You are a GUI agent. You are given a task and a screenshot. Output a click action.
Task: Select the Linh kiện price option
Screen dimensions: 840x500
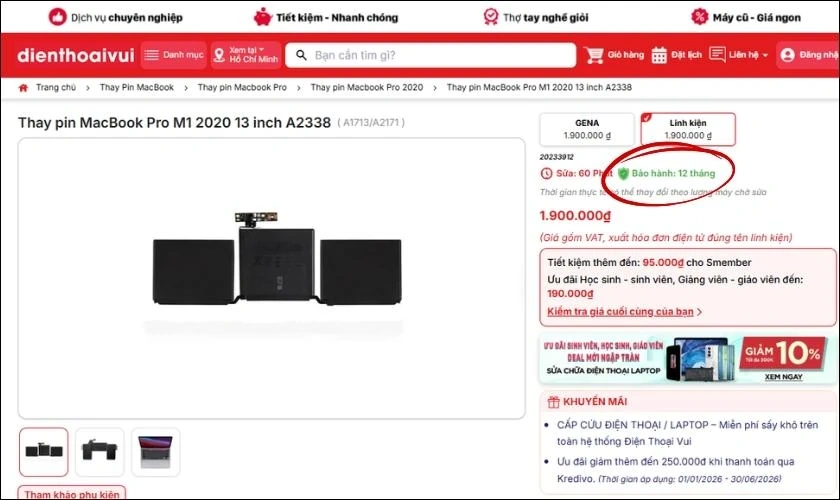coord(688,129)
